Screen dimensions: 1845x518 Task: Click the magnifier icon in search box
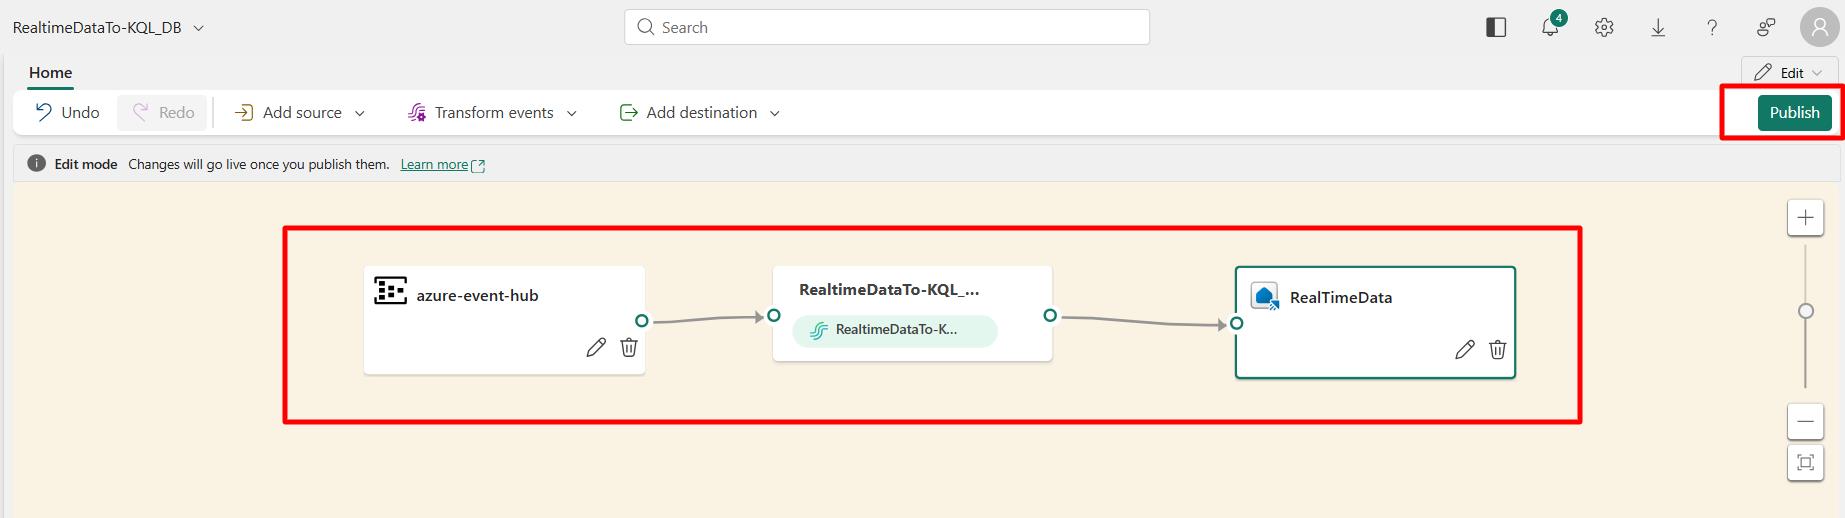coord(646,27)
